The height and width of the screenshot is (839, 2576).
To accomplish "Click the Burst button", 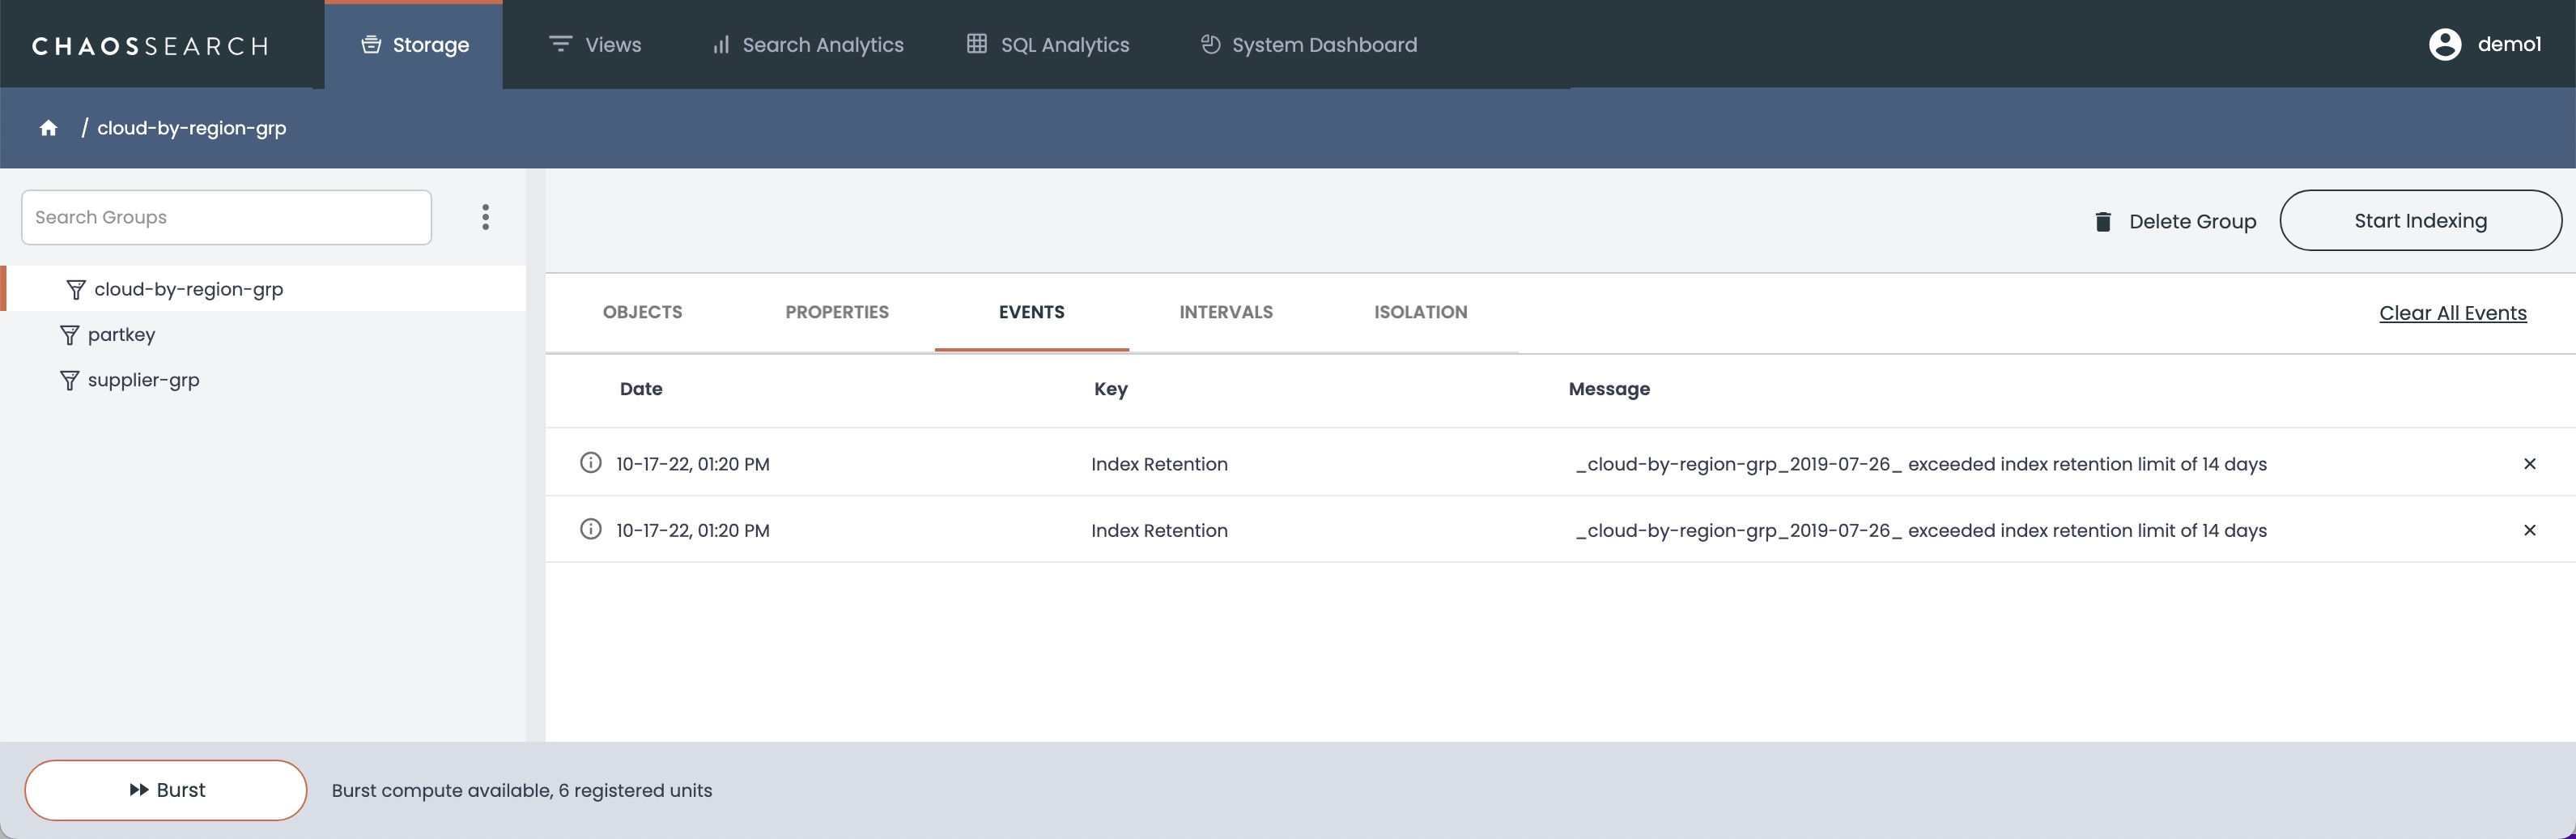I will click(x=166, y=790).
